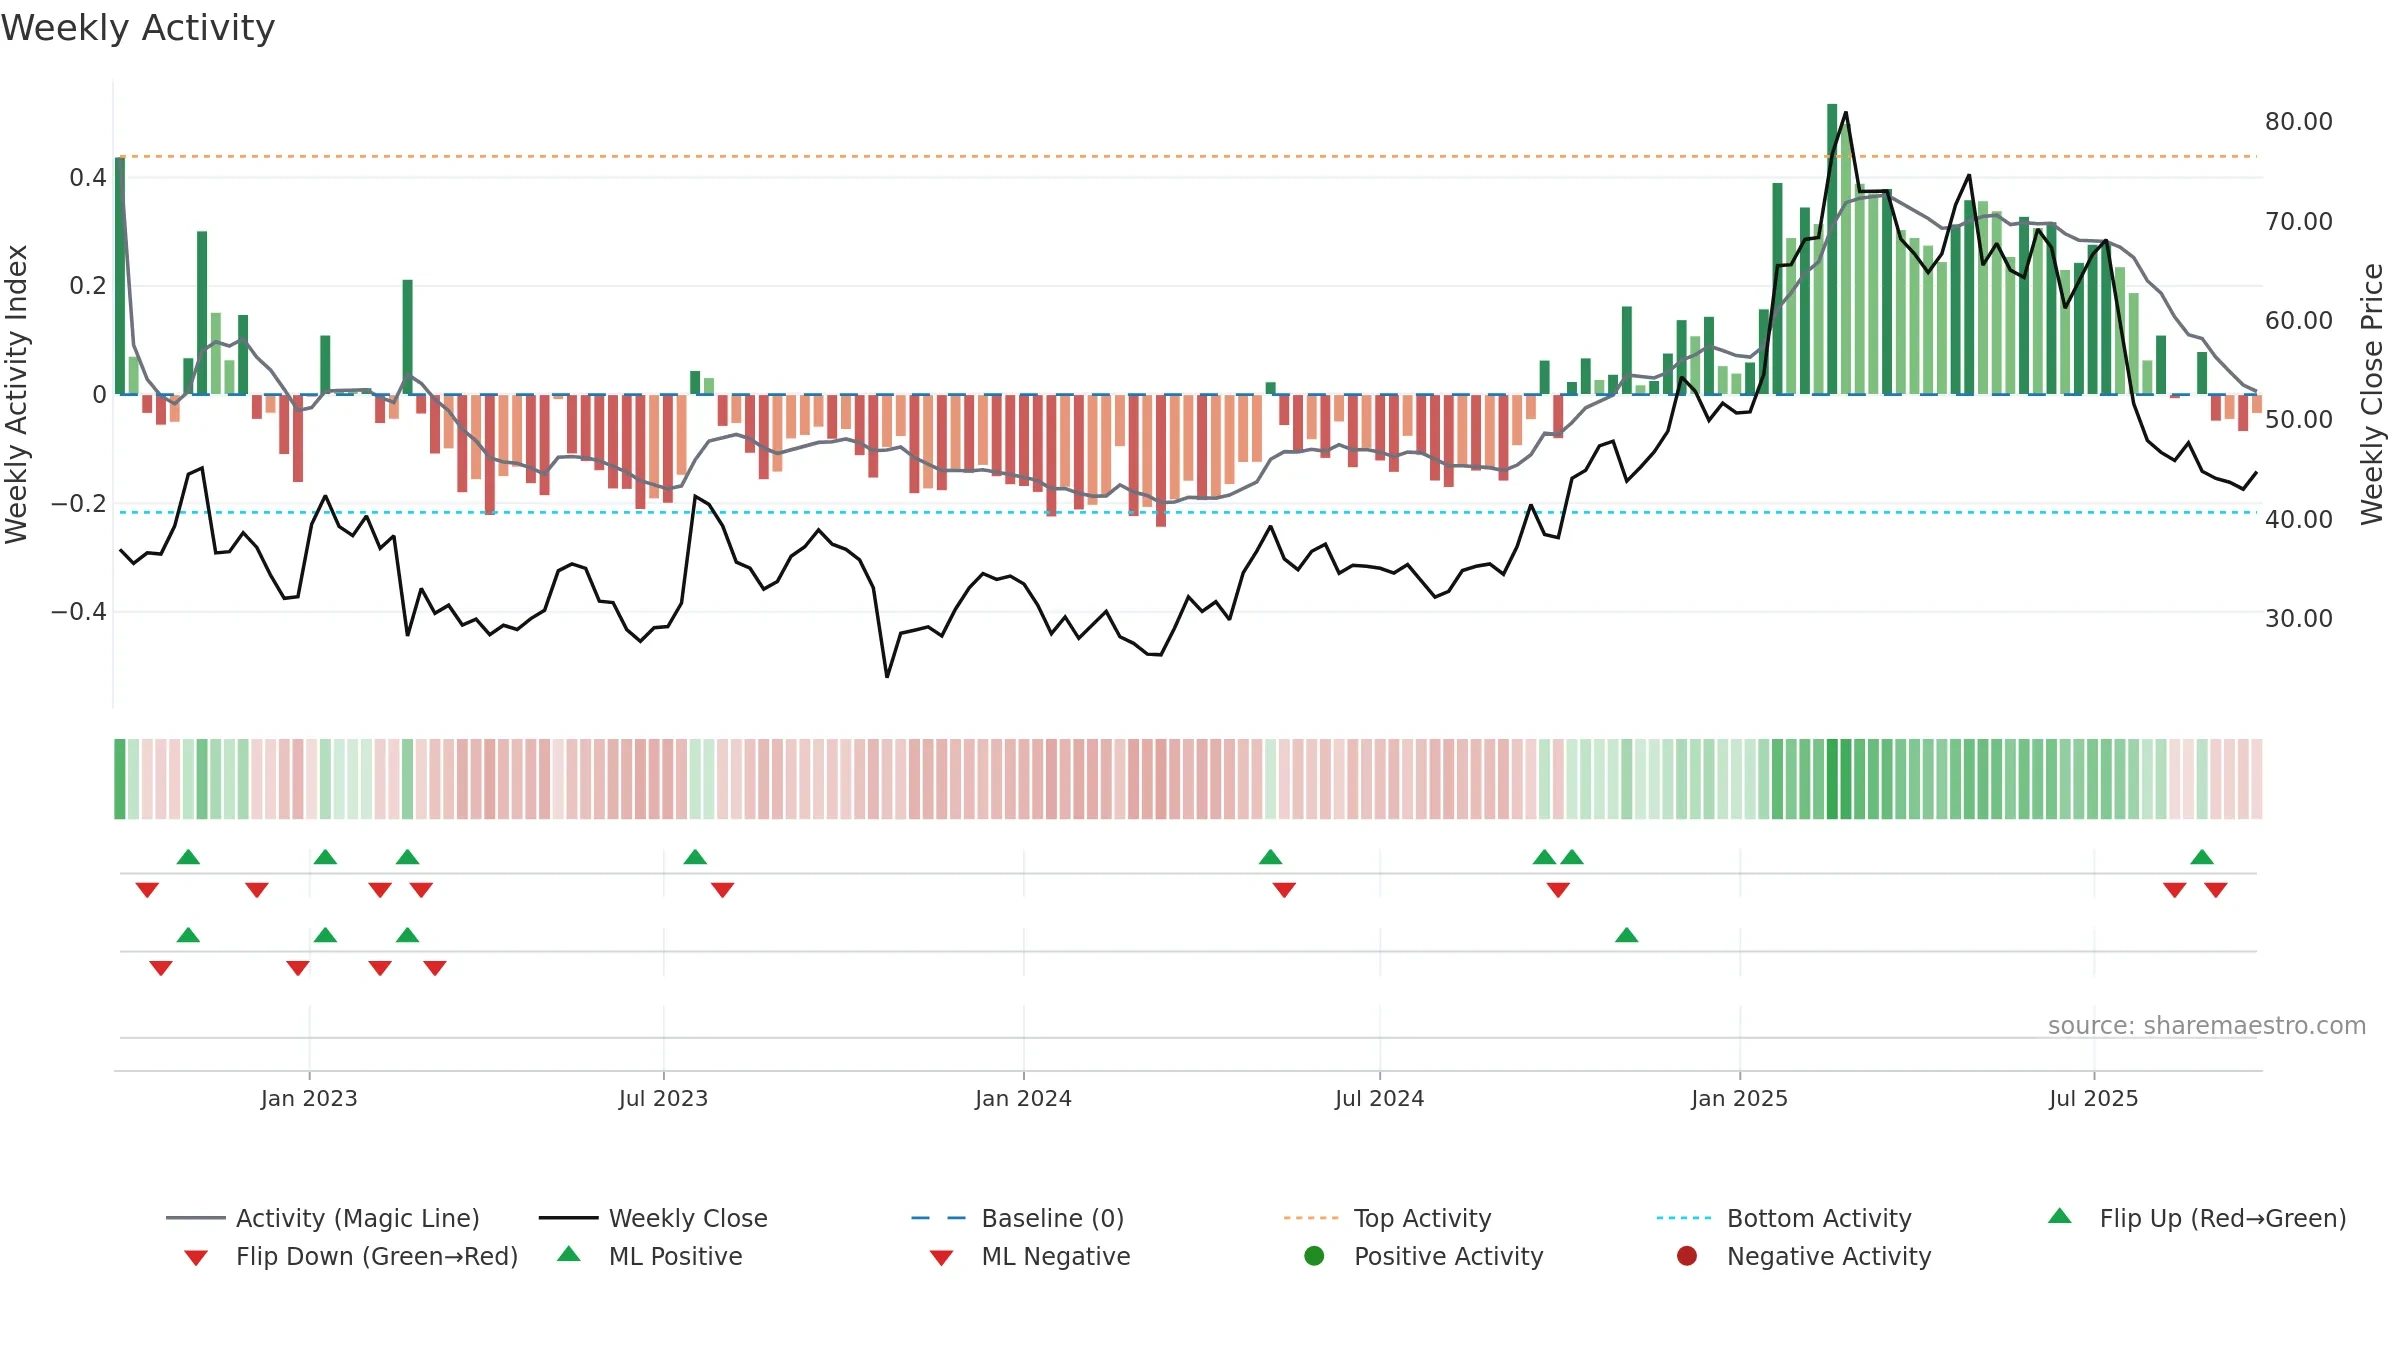This screenshot has height=1350, width=2400.
Task: Click the Jan 2024 x-axis label
Action: click(x=1023, y=1098)
